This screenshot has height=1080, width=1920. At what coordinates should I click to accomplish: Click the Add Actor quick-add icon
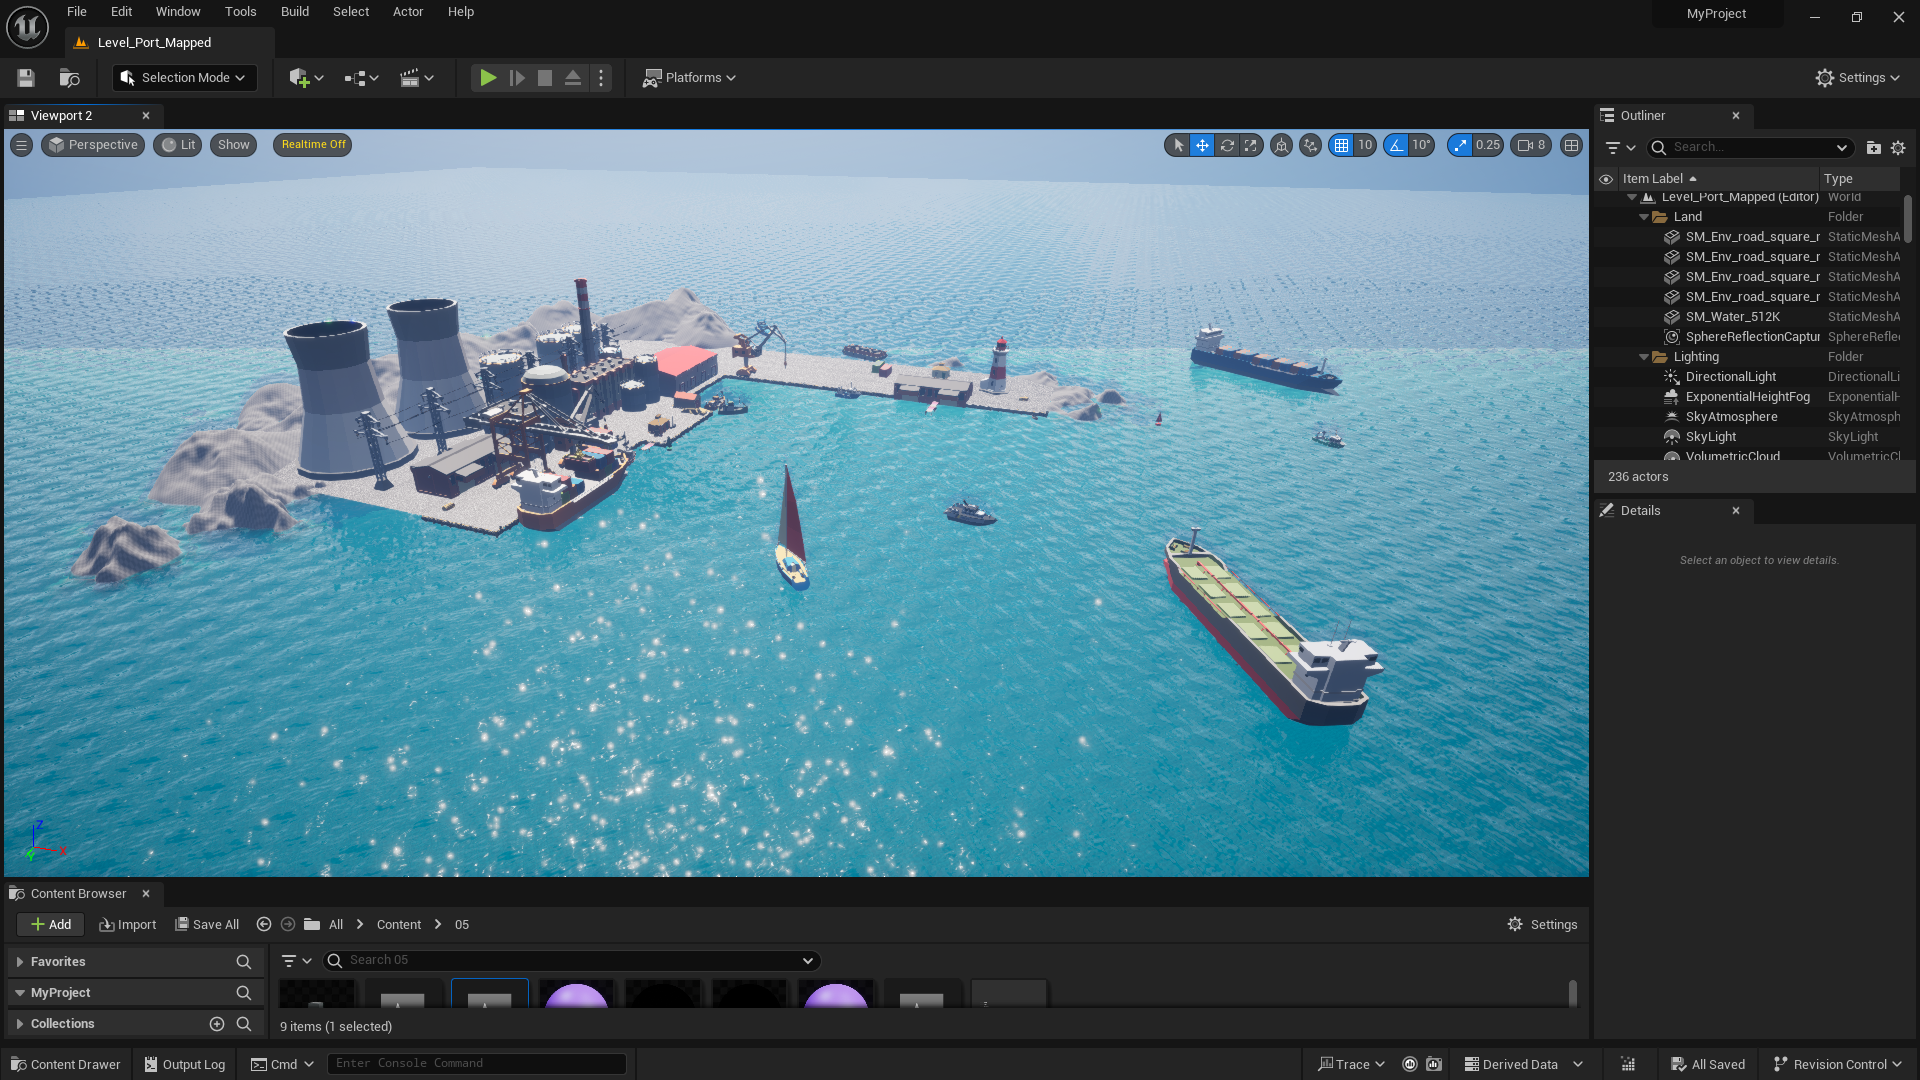pos(299,77)
